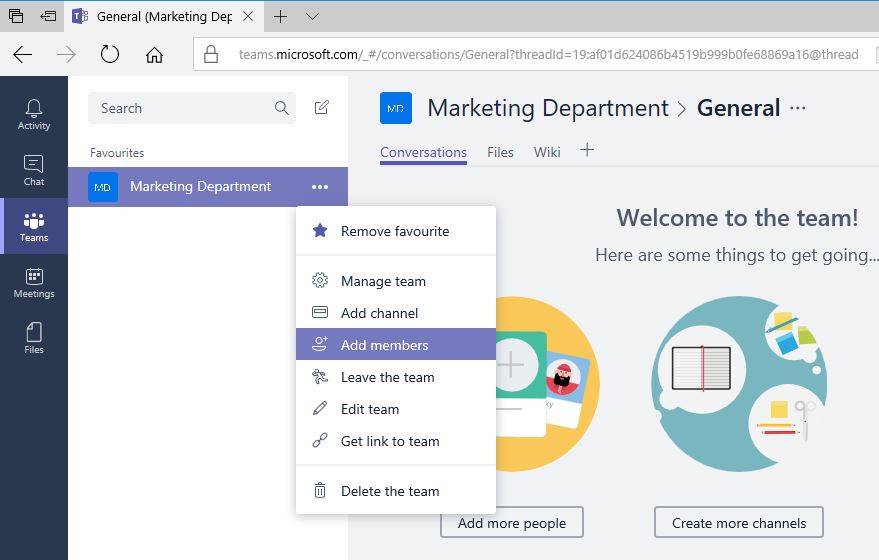The height and width of the screenshot is (560, 879).
Task: Select Marketing Department team in list
Action: point(208,187)
